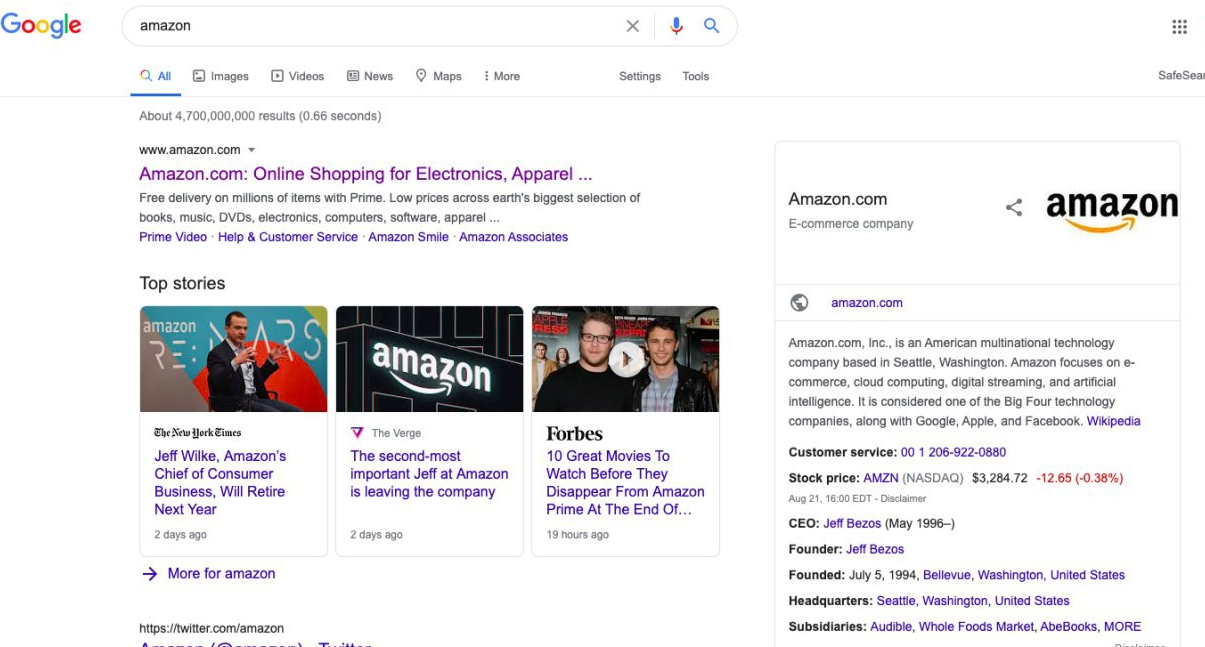Go to Google homepage via logo
Image resolution: width=1205 pixels, height=647 pixels.
click(x=41, y=26)
